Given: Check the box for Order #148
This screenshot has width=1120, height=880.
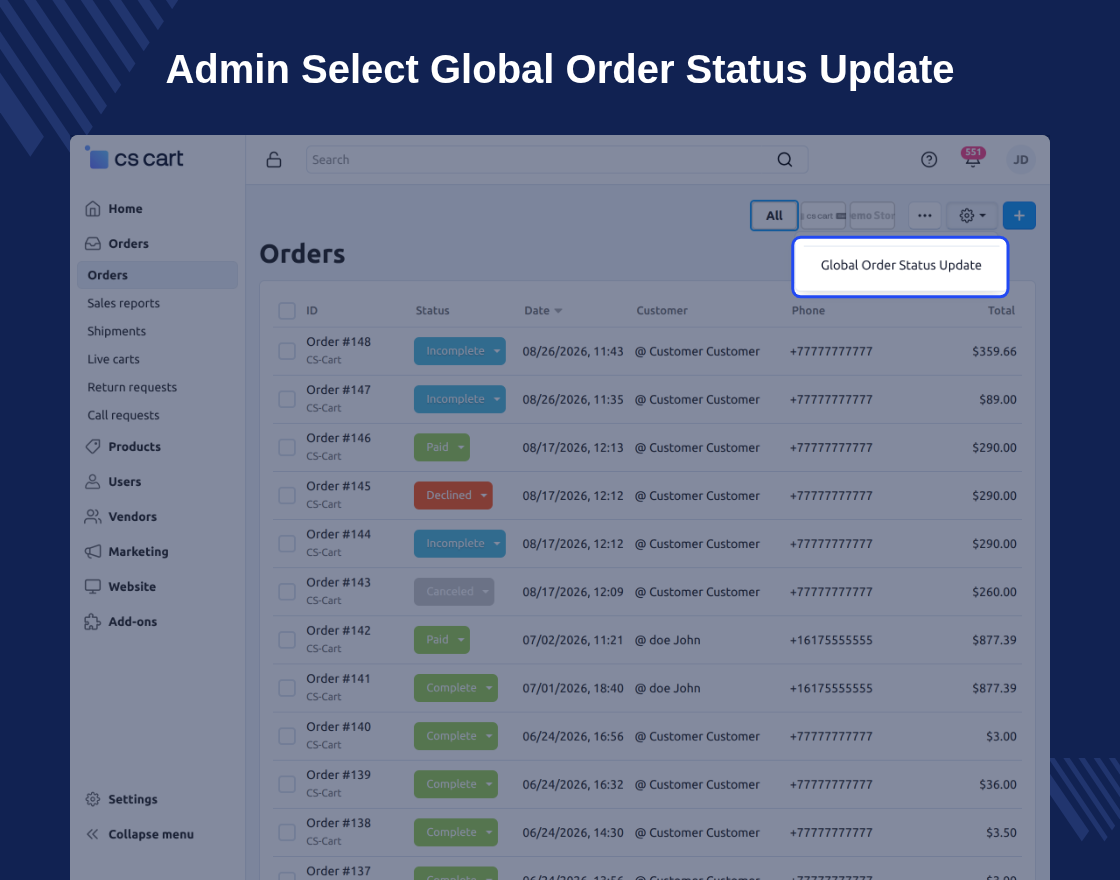Looking at the screenshot, I should 287,351.
